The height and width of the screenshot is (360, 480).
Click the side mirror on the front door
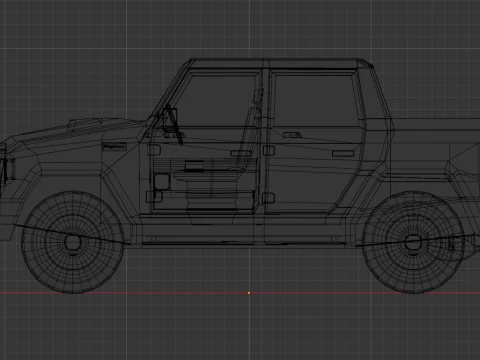(x=170, y=119)
